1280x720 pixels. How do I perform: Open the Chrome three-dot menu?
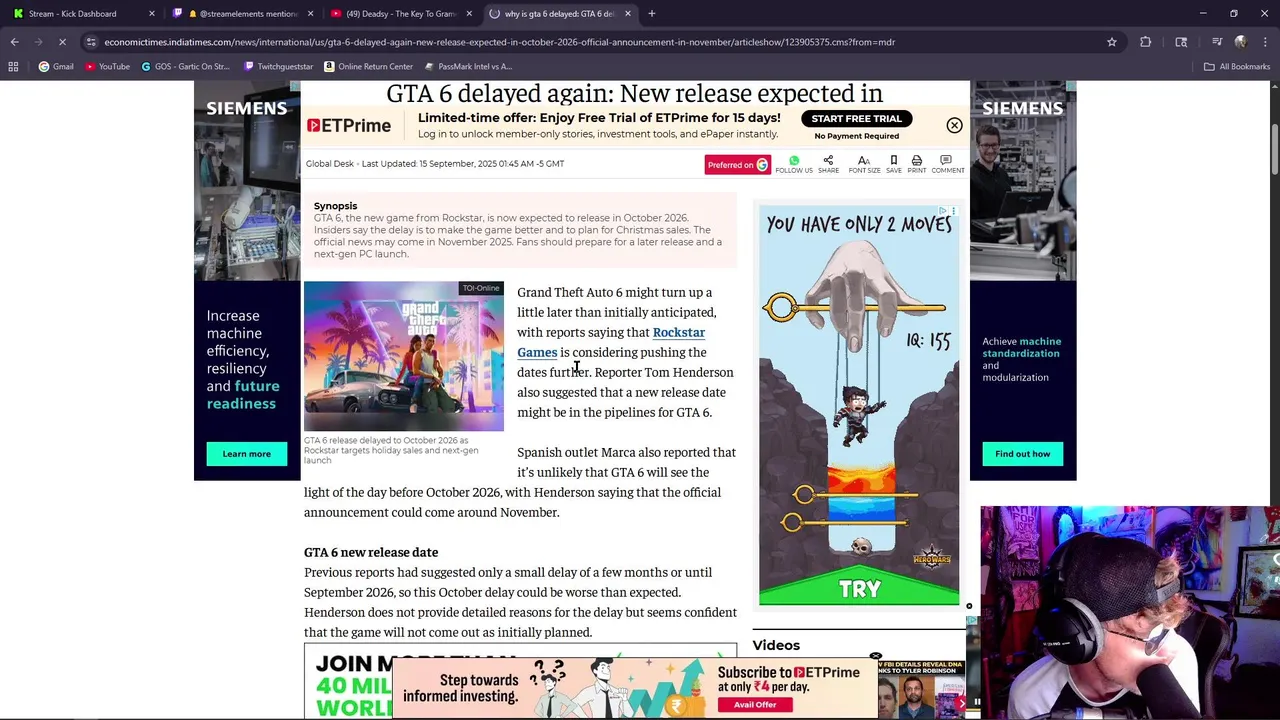[x=1265, y=42]
